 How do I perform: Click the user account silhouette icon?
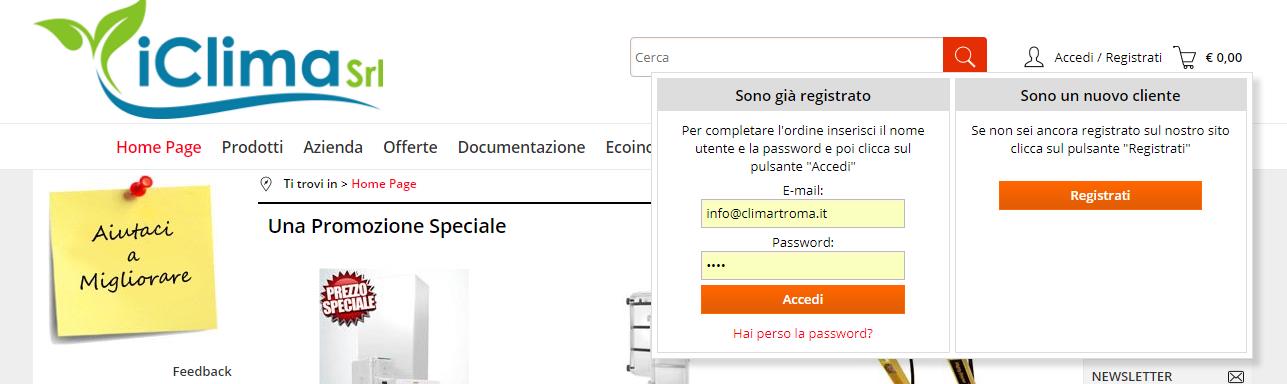click(1034, 57)
